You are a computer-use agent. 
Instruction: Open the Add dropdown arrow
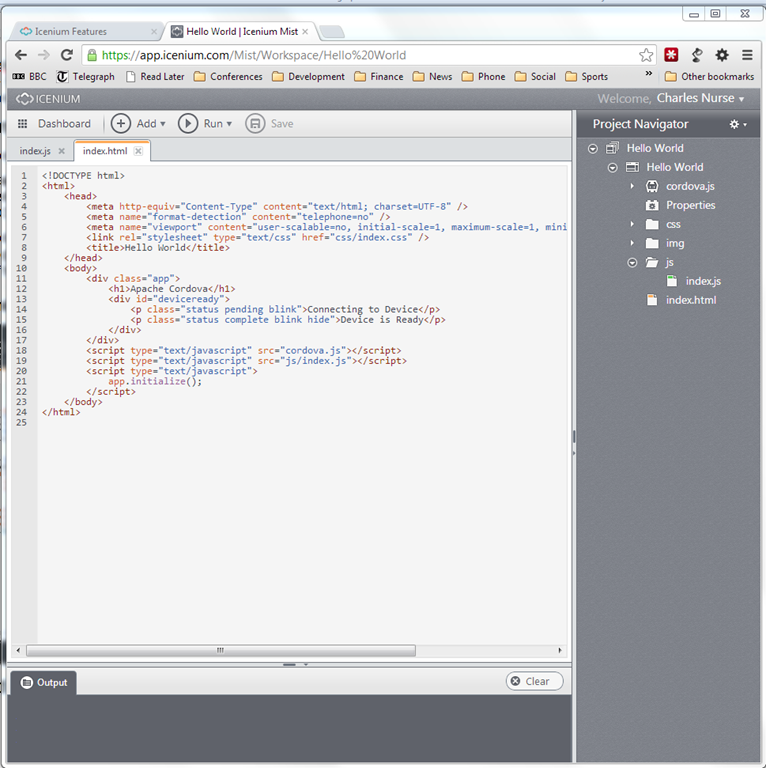(x=163, y=124)
